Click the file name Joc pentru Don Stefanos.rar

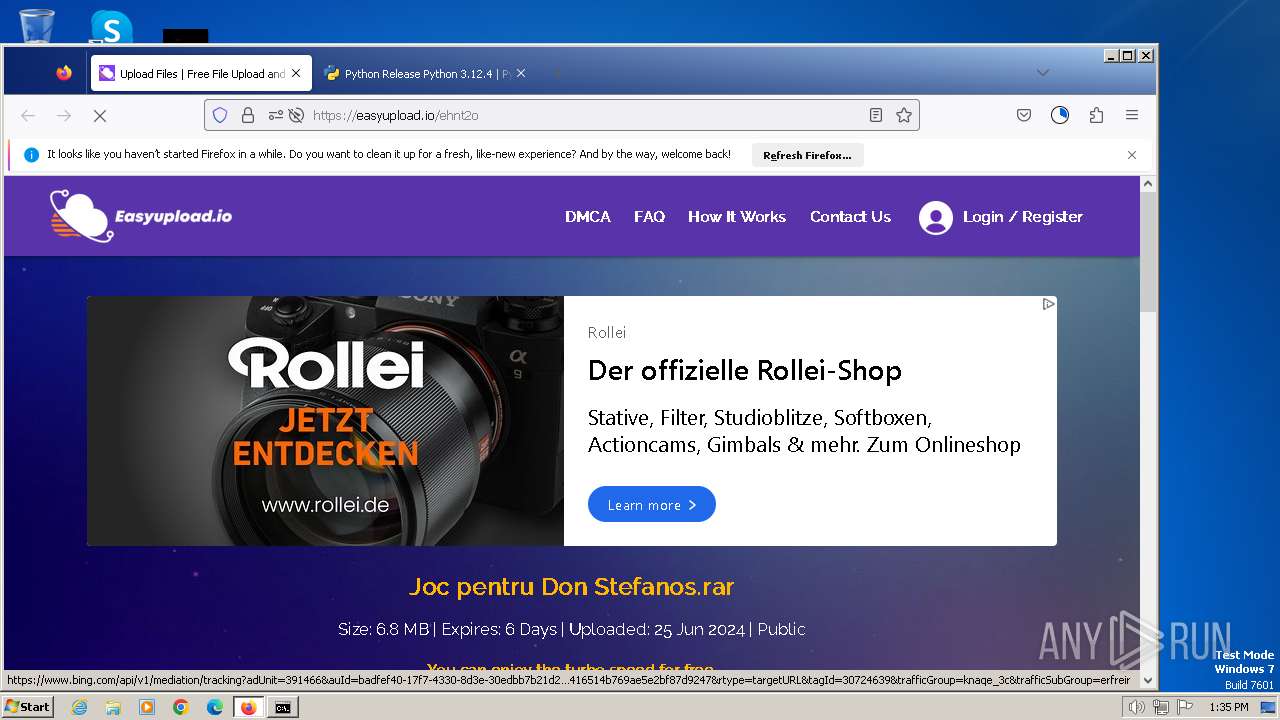pyautogui.click(x=572, y=586)
